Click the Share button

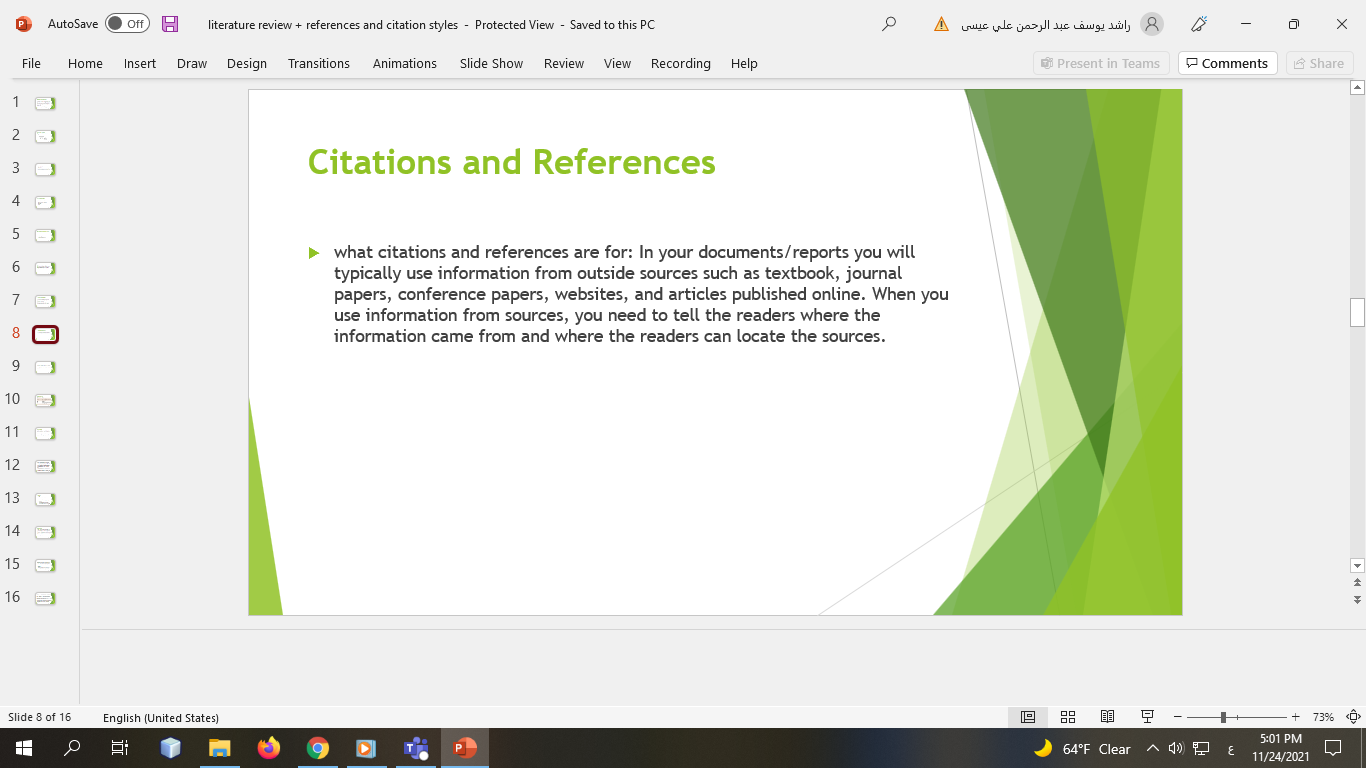tap(1319, 63)
